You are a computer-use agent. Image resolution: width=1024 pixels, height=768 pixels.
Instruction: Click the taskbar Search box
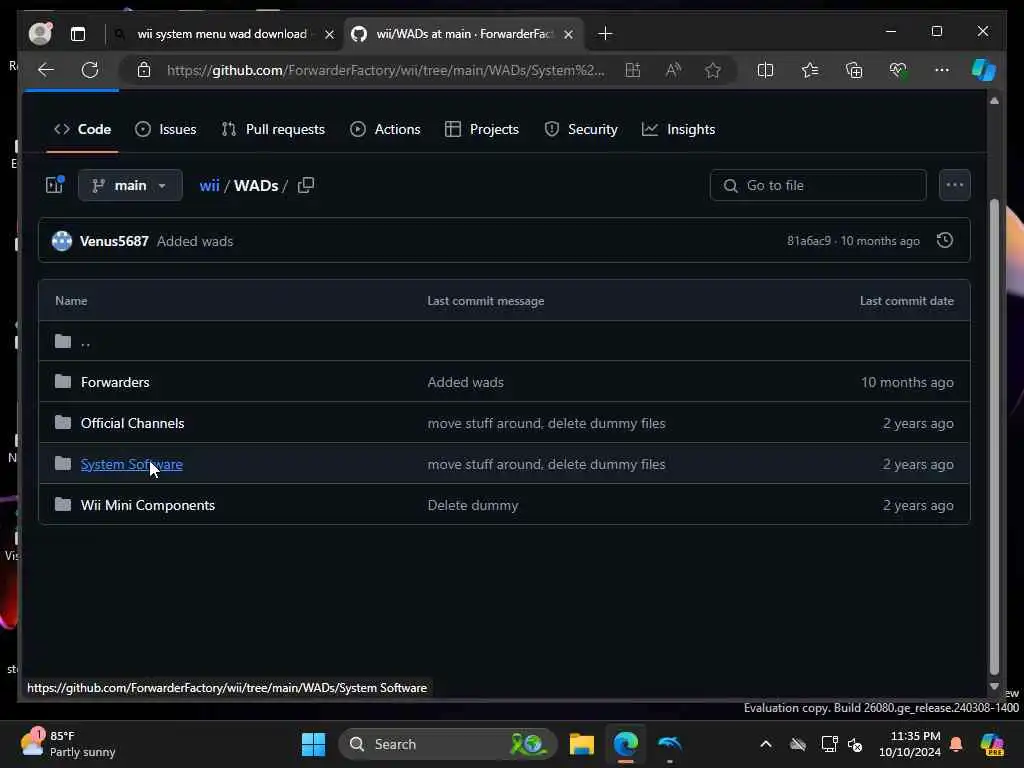click(x=447, y=744)
